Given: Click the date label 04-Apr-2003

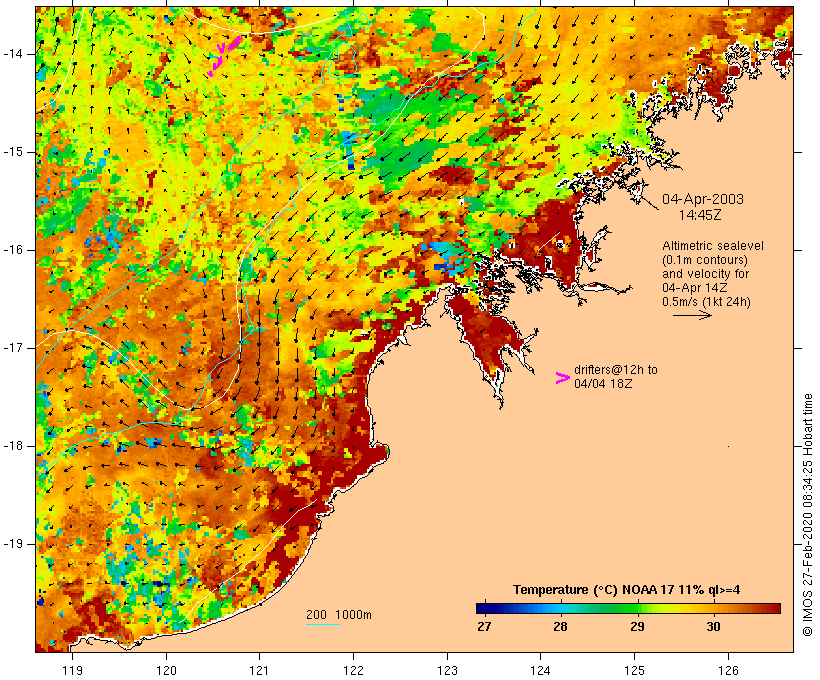Looking at the screenshot, I should (703, 199).
